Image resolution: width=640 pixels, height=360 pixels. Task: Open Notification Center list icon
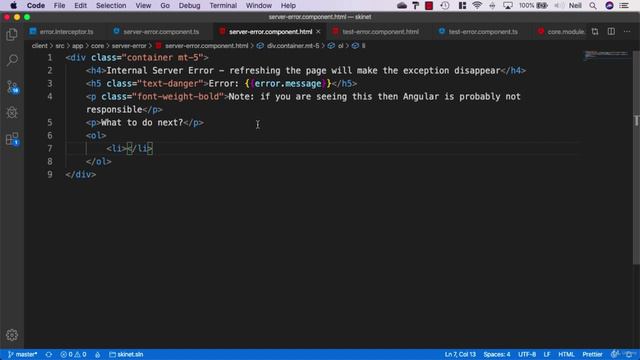click(624, 5)
